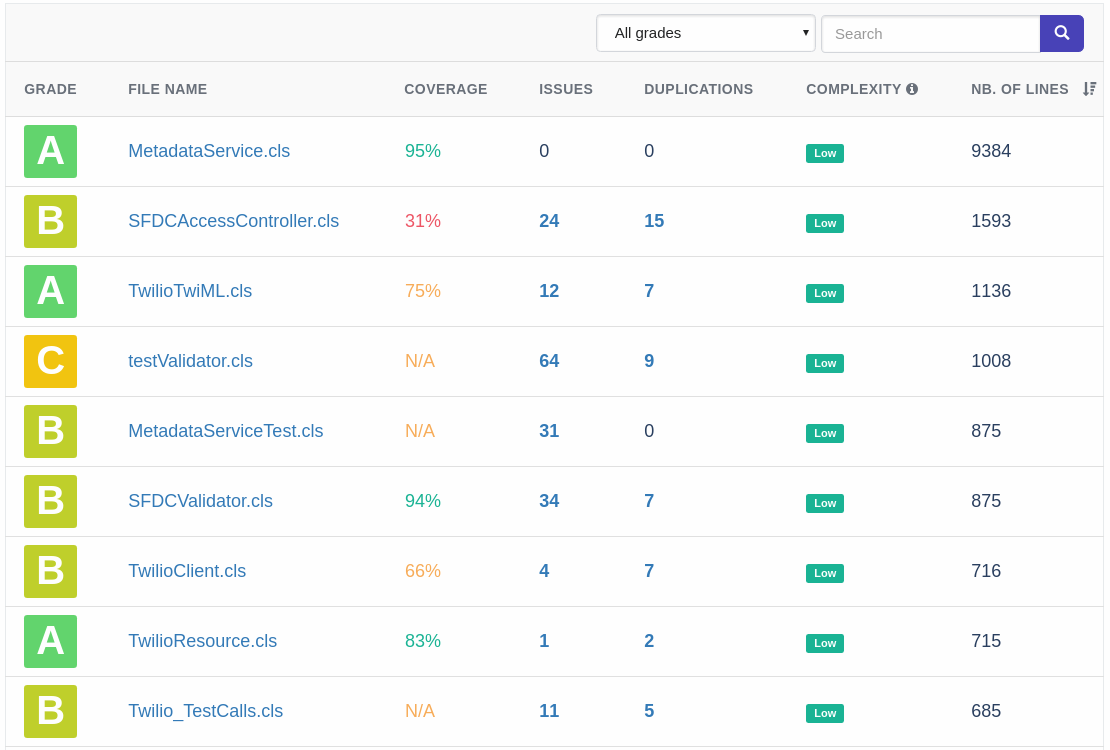This screenshot has height=750, width=1110.
Task: Click the 83% coverage of TwilioResource.cls
Action: [423, 641]
